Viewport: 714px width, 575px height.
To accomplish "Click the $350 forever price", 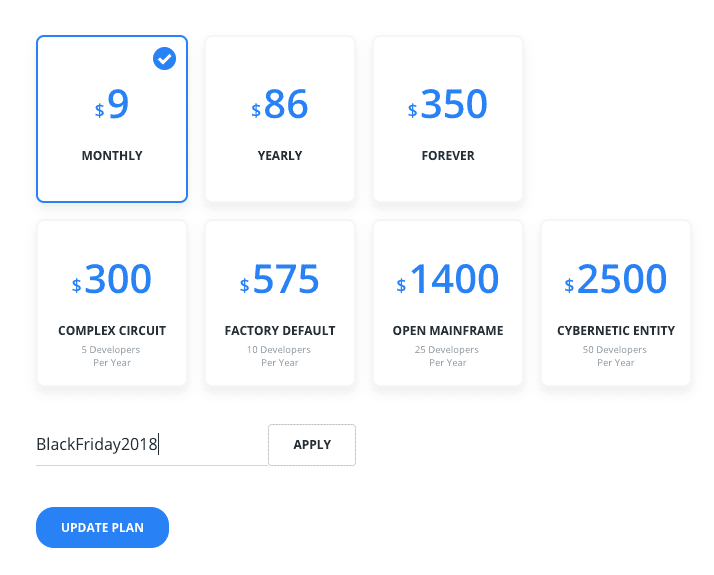I will pyautogui.click(x=449, y=105).
